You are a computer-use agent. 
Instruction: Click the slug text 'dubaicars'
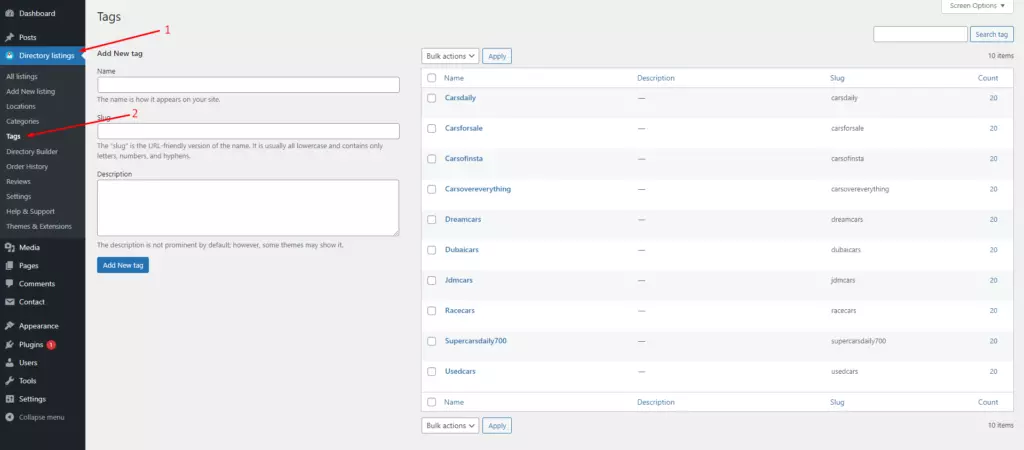click(846, 250)
